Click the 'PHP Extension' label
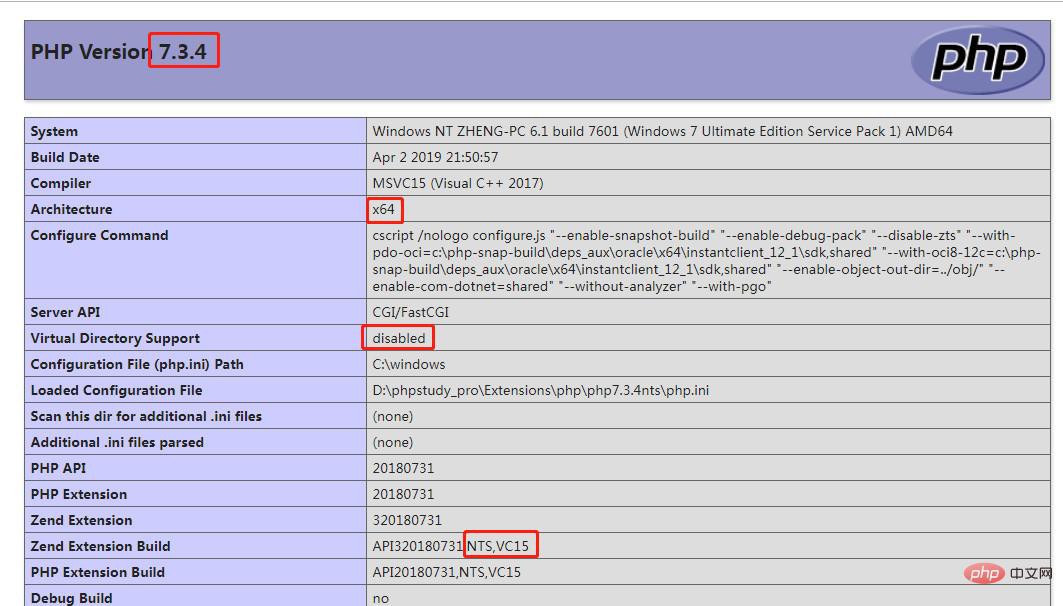 click(x=79, y=494)
